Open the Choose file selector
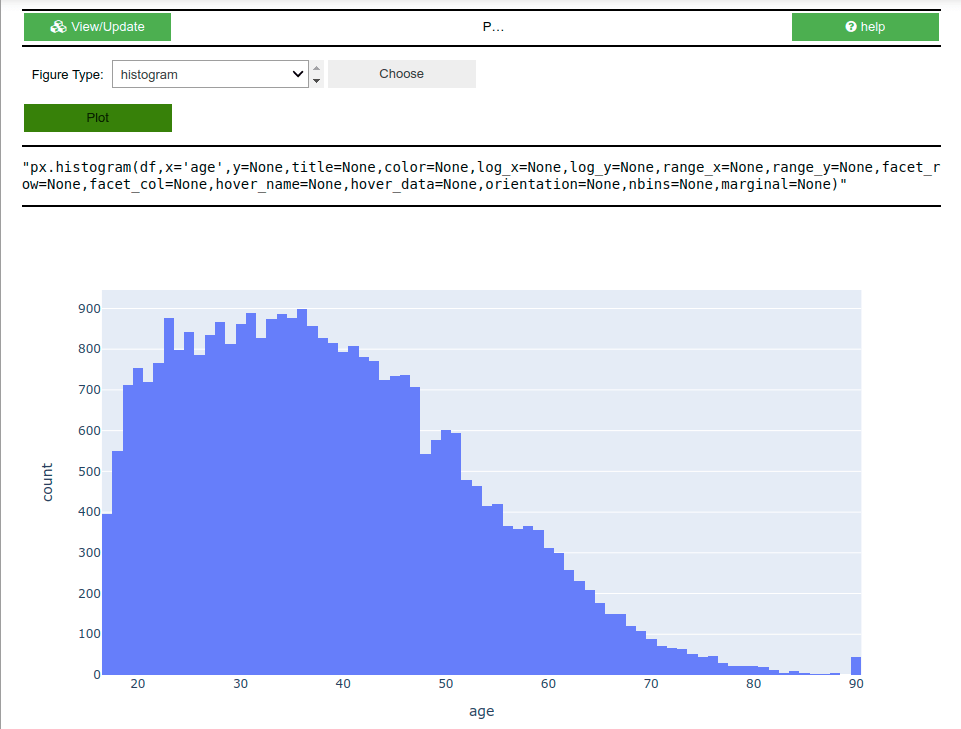This screenshot has height=729, width=961. (x=401, y=73)
